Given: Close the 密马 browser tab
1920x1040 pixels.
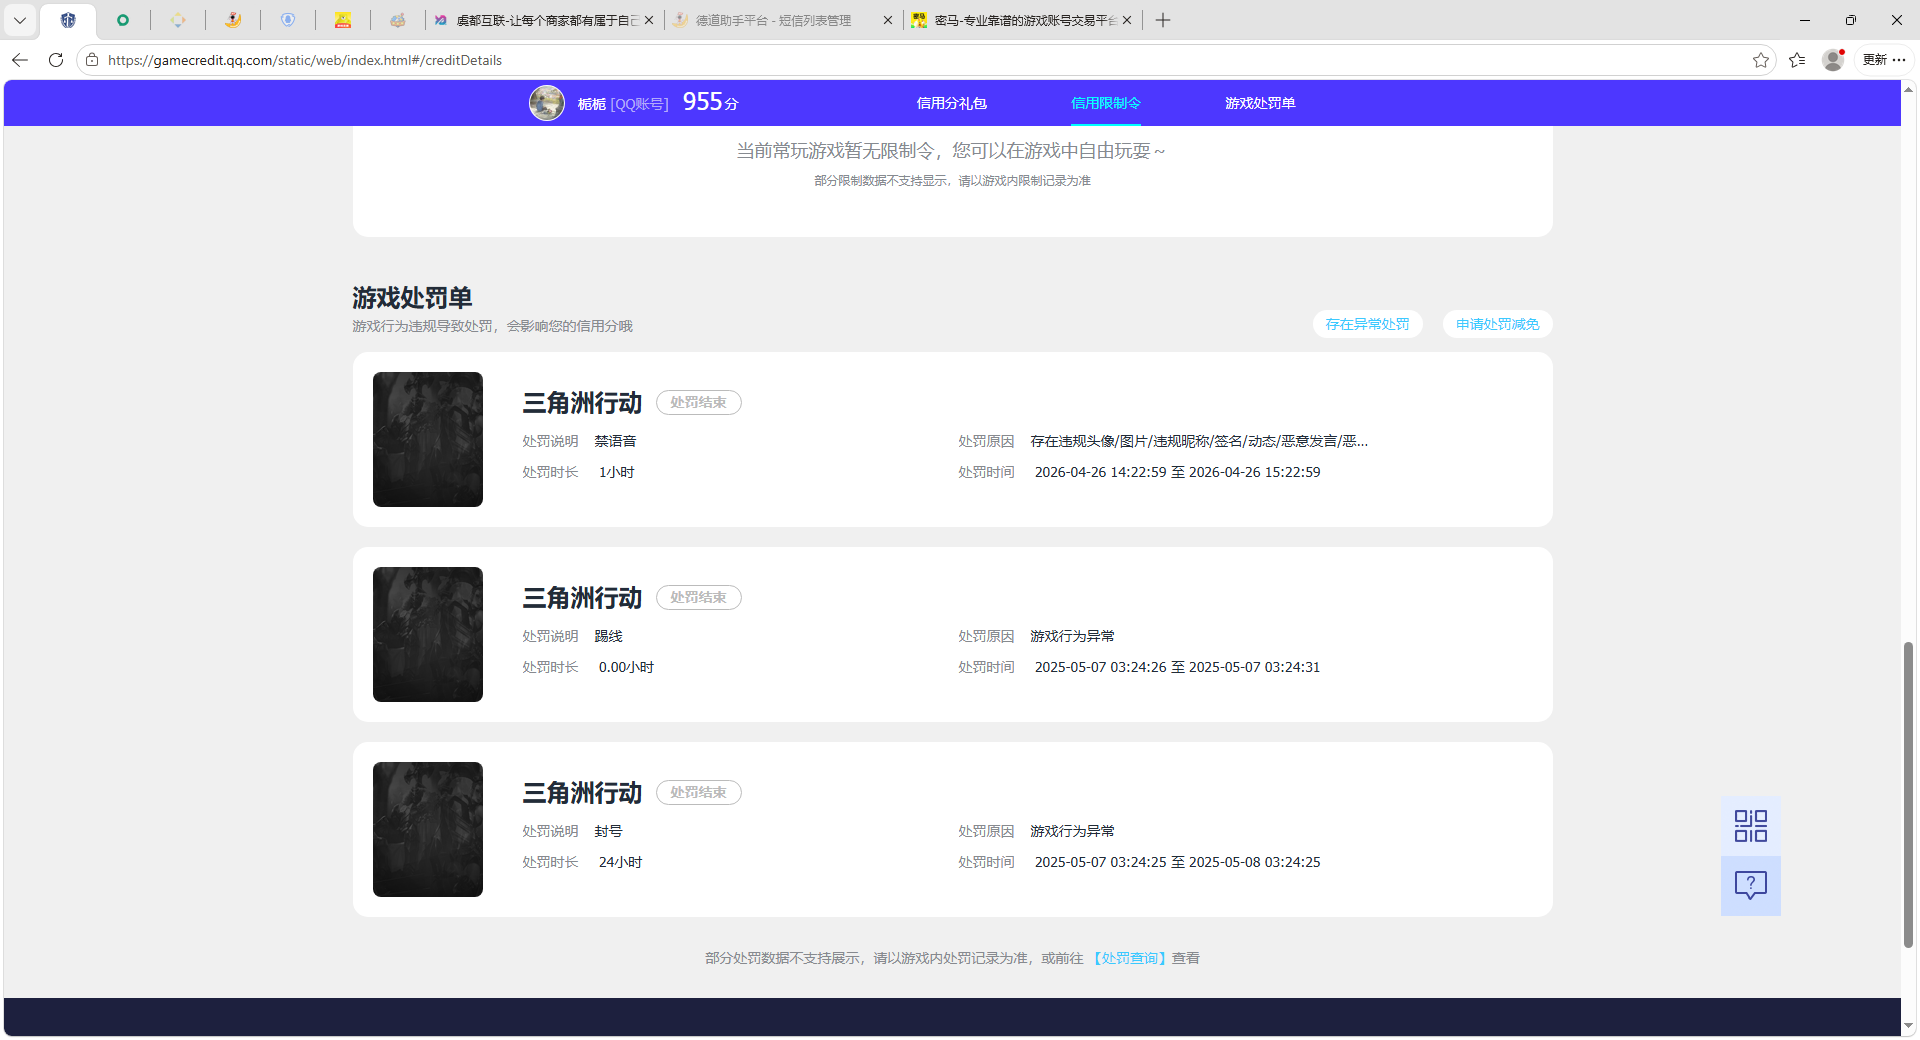Looking at the screenshot, I should [1127, 20].
